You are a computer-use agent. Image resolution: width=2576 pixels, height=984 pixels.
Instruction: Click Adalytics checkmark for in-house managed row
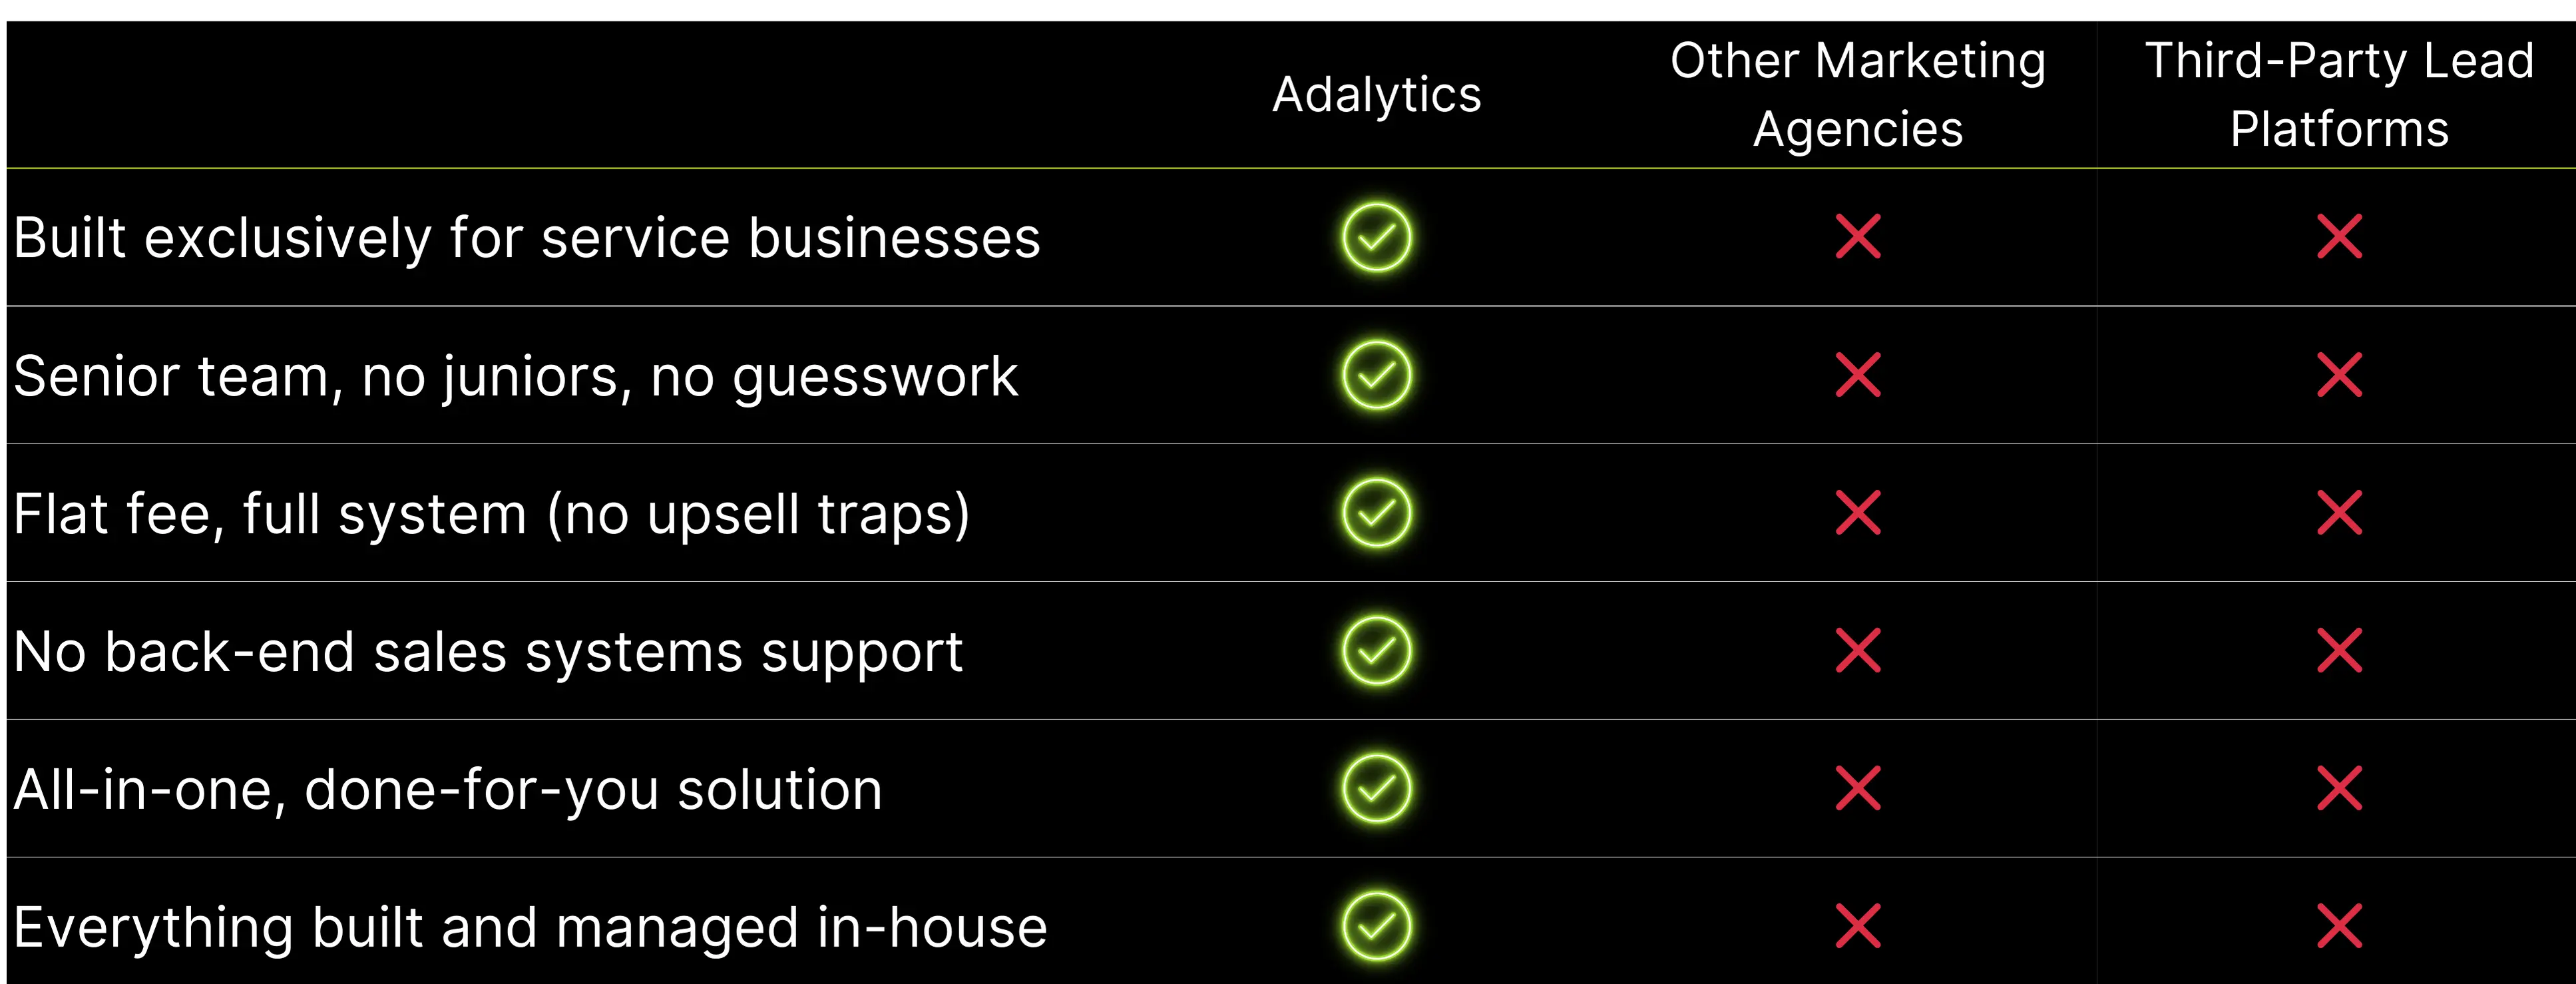point(1376,926)
